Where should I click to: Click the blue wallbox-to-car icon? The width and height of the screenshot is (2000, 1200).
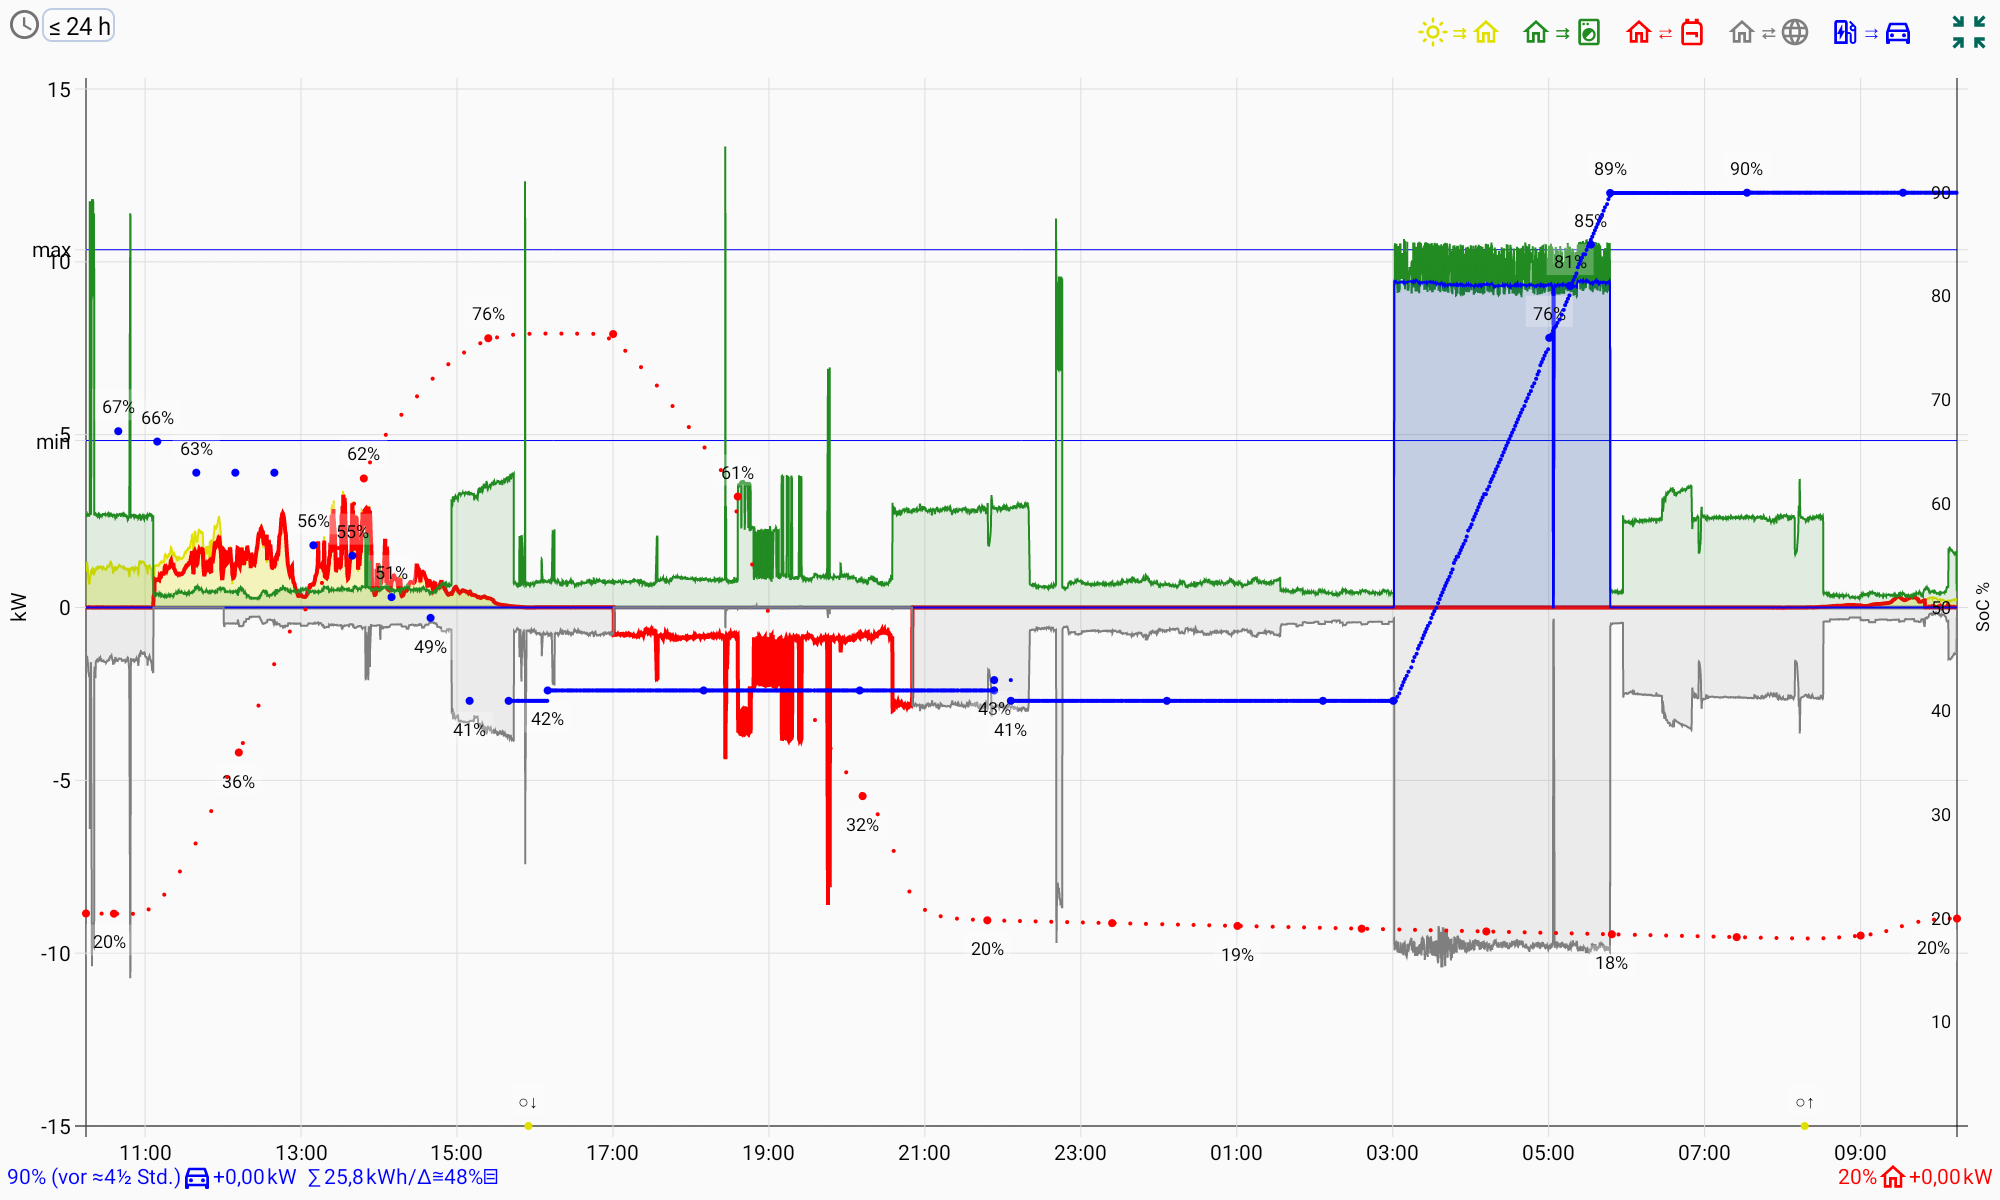click(1845, 33)
